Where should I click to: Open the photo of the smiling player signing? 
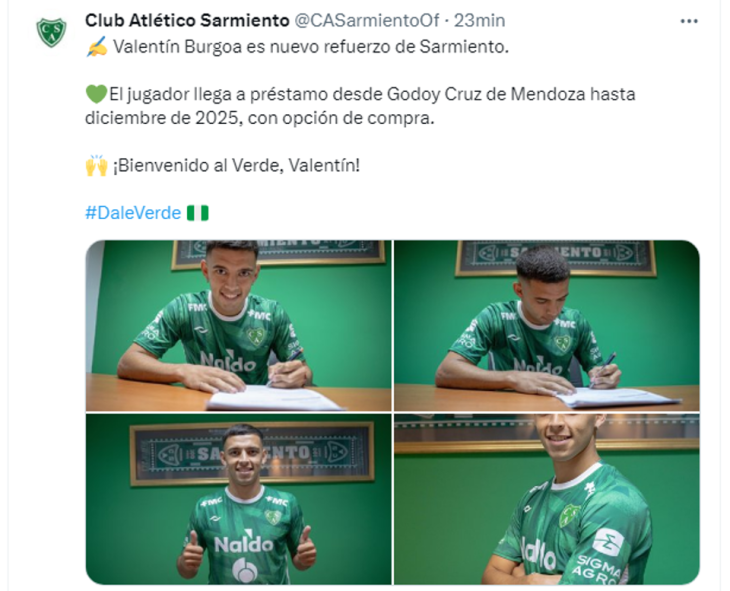tap(238, 326)
